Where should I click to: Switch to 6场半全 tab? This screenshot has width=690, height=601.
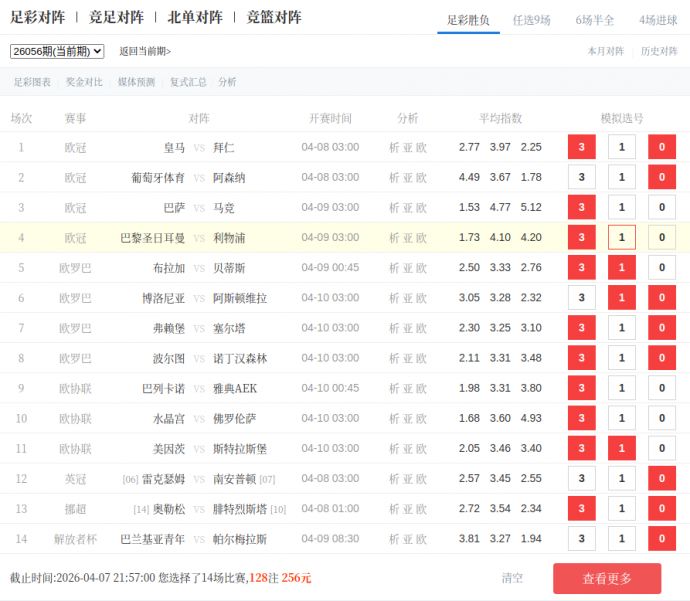tap(594, 20)
